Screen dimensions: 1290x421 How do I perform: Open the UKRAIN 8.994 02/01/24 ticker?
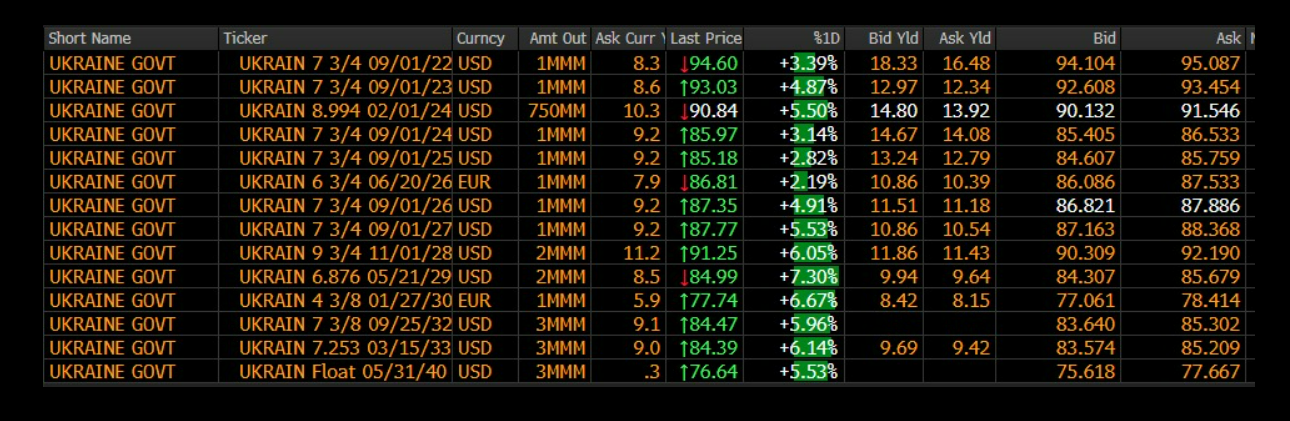click(345, 111)
